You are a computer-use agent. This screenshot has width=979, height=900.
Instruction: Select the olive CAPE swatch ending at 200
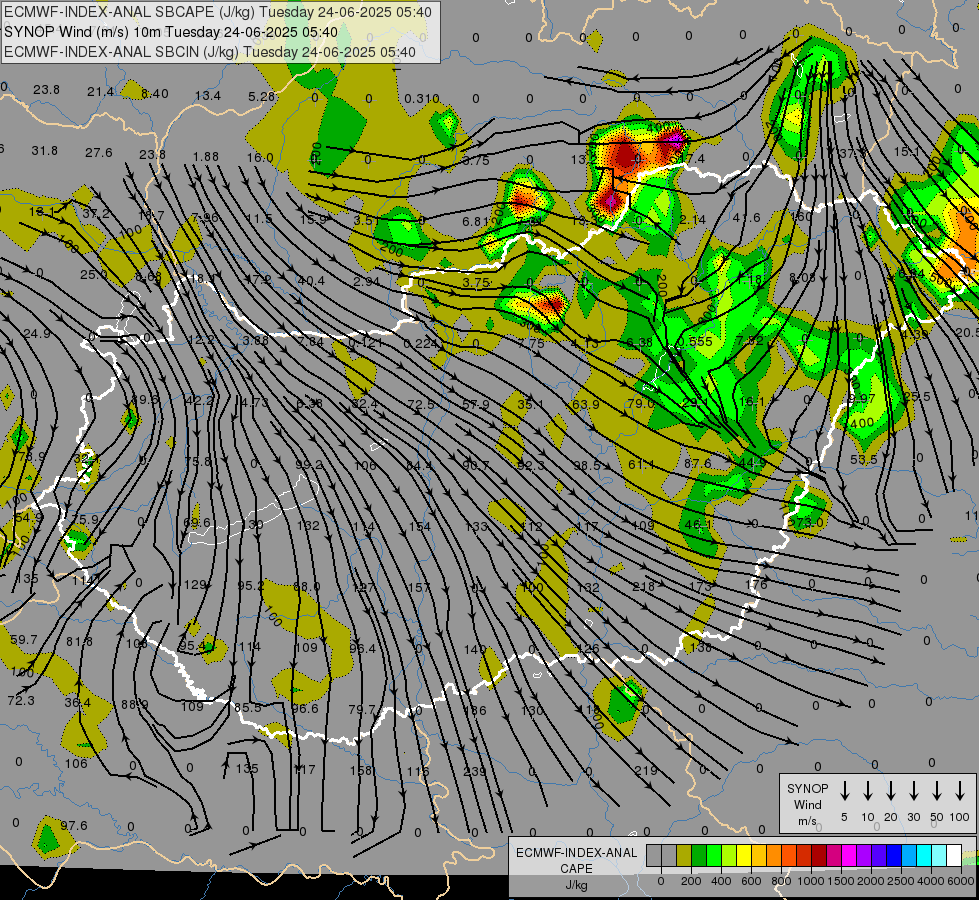pyautogui.click(x=684, y=856)
